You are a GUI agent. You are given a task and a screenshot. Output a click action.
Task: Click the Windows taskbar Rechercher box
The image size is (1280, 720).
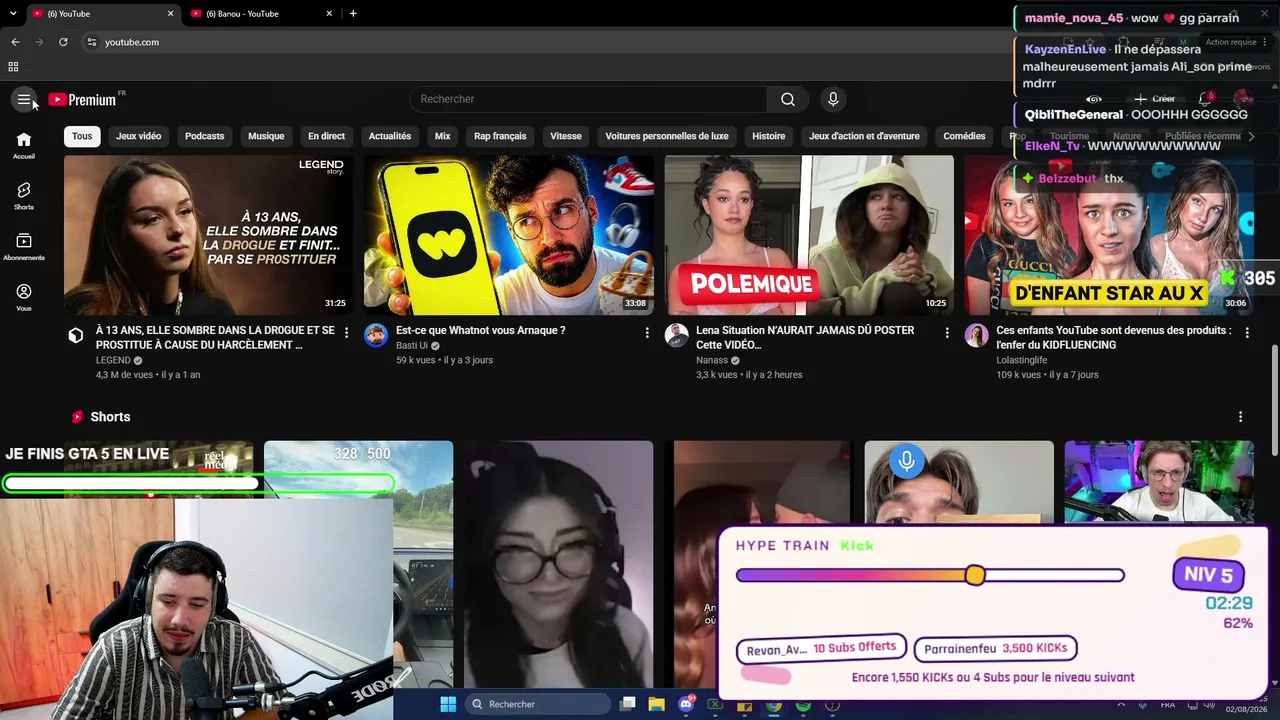(x=538, y=704)
